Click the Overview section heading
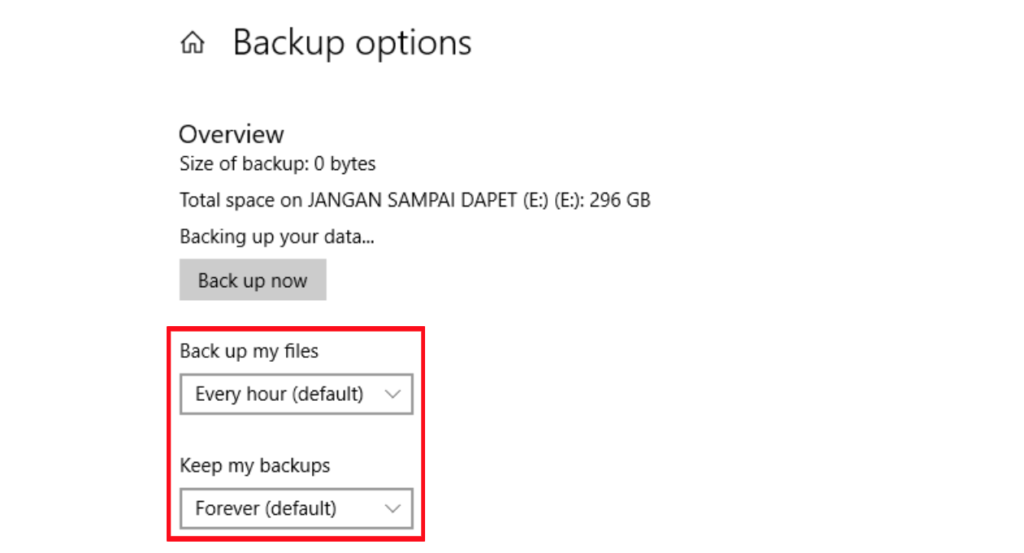 231,134
